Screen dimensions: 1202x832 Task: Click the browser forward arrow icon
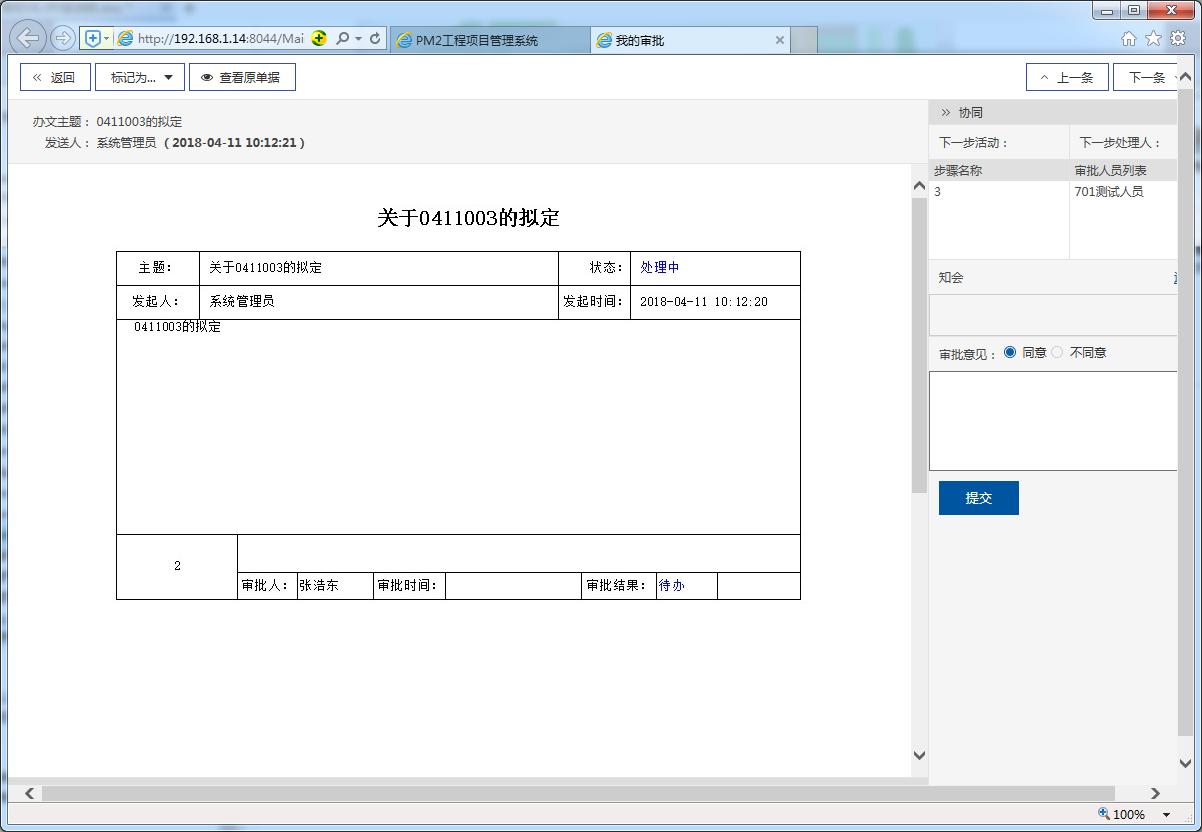click(x=62, y=39)
